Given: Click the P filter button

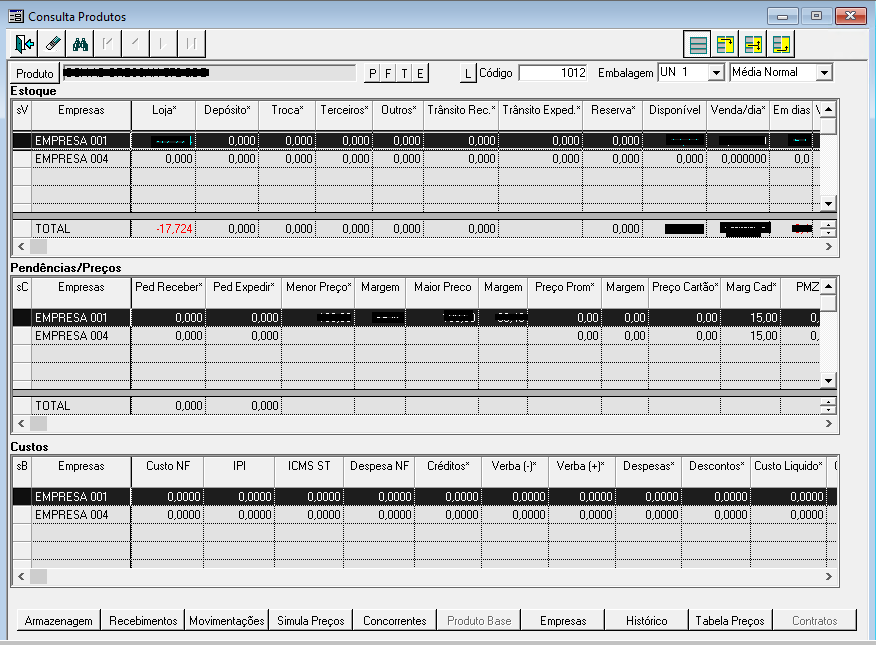Looking at the screenshot, I should [x=373, y=73].
